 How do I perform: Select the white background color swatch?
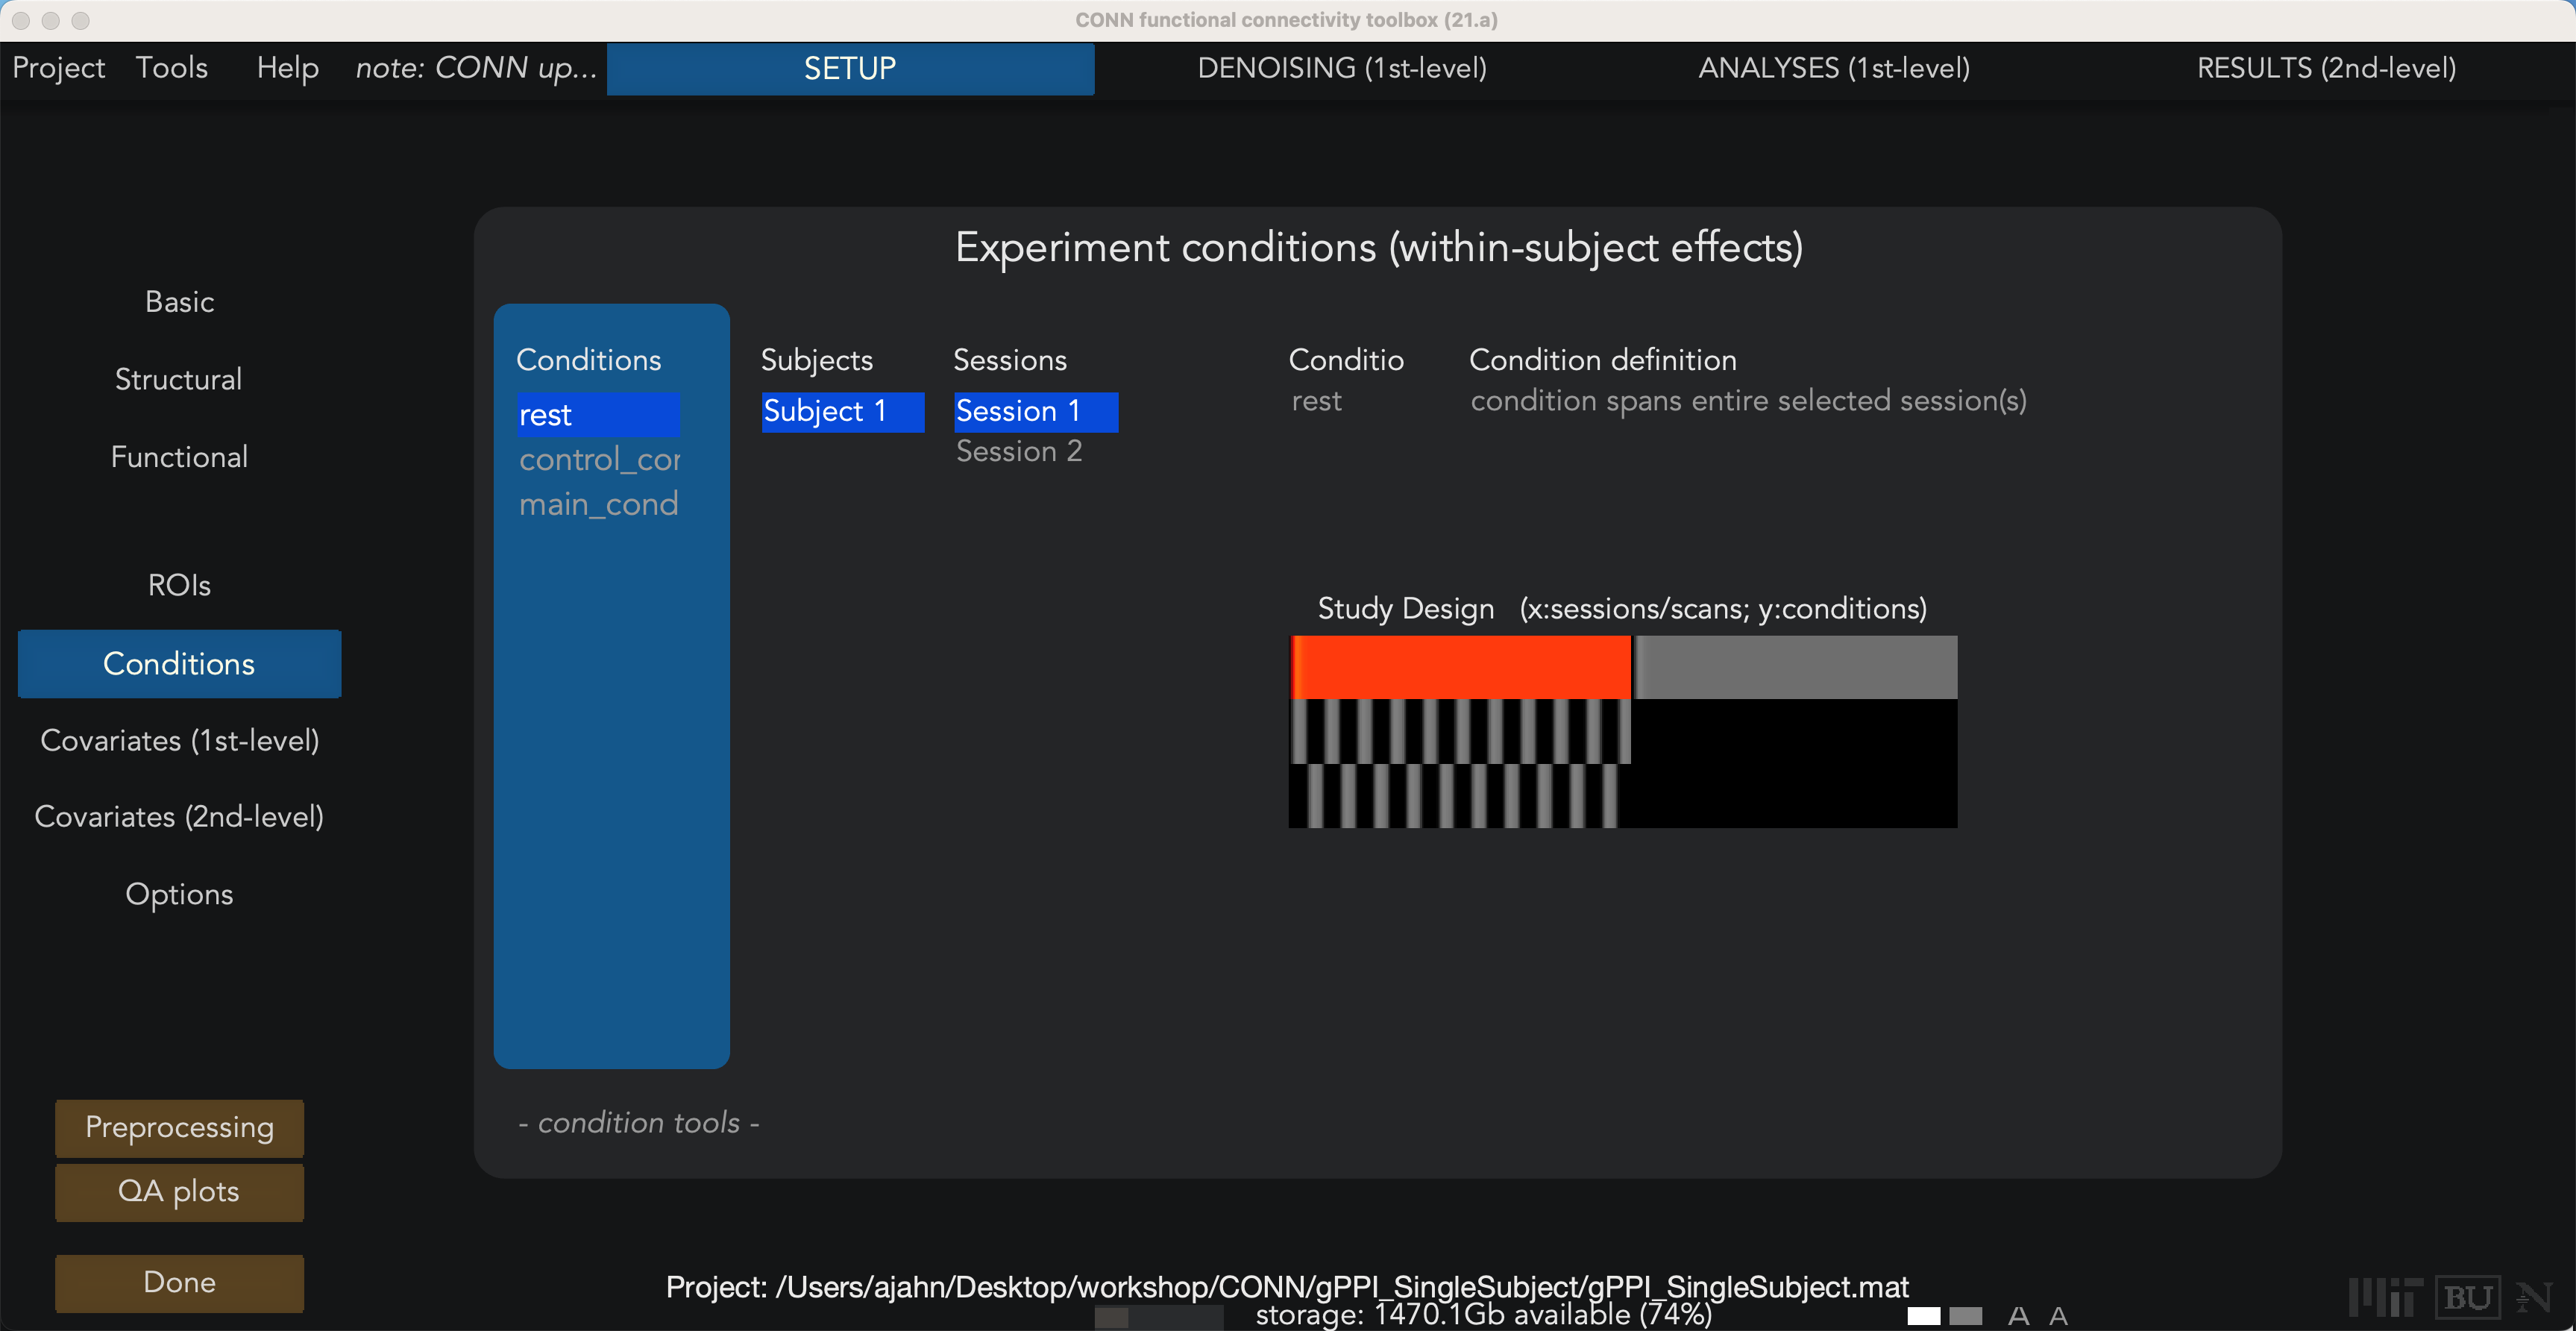(1923, 1316)
